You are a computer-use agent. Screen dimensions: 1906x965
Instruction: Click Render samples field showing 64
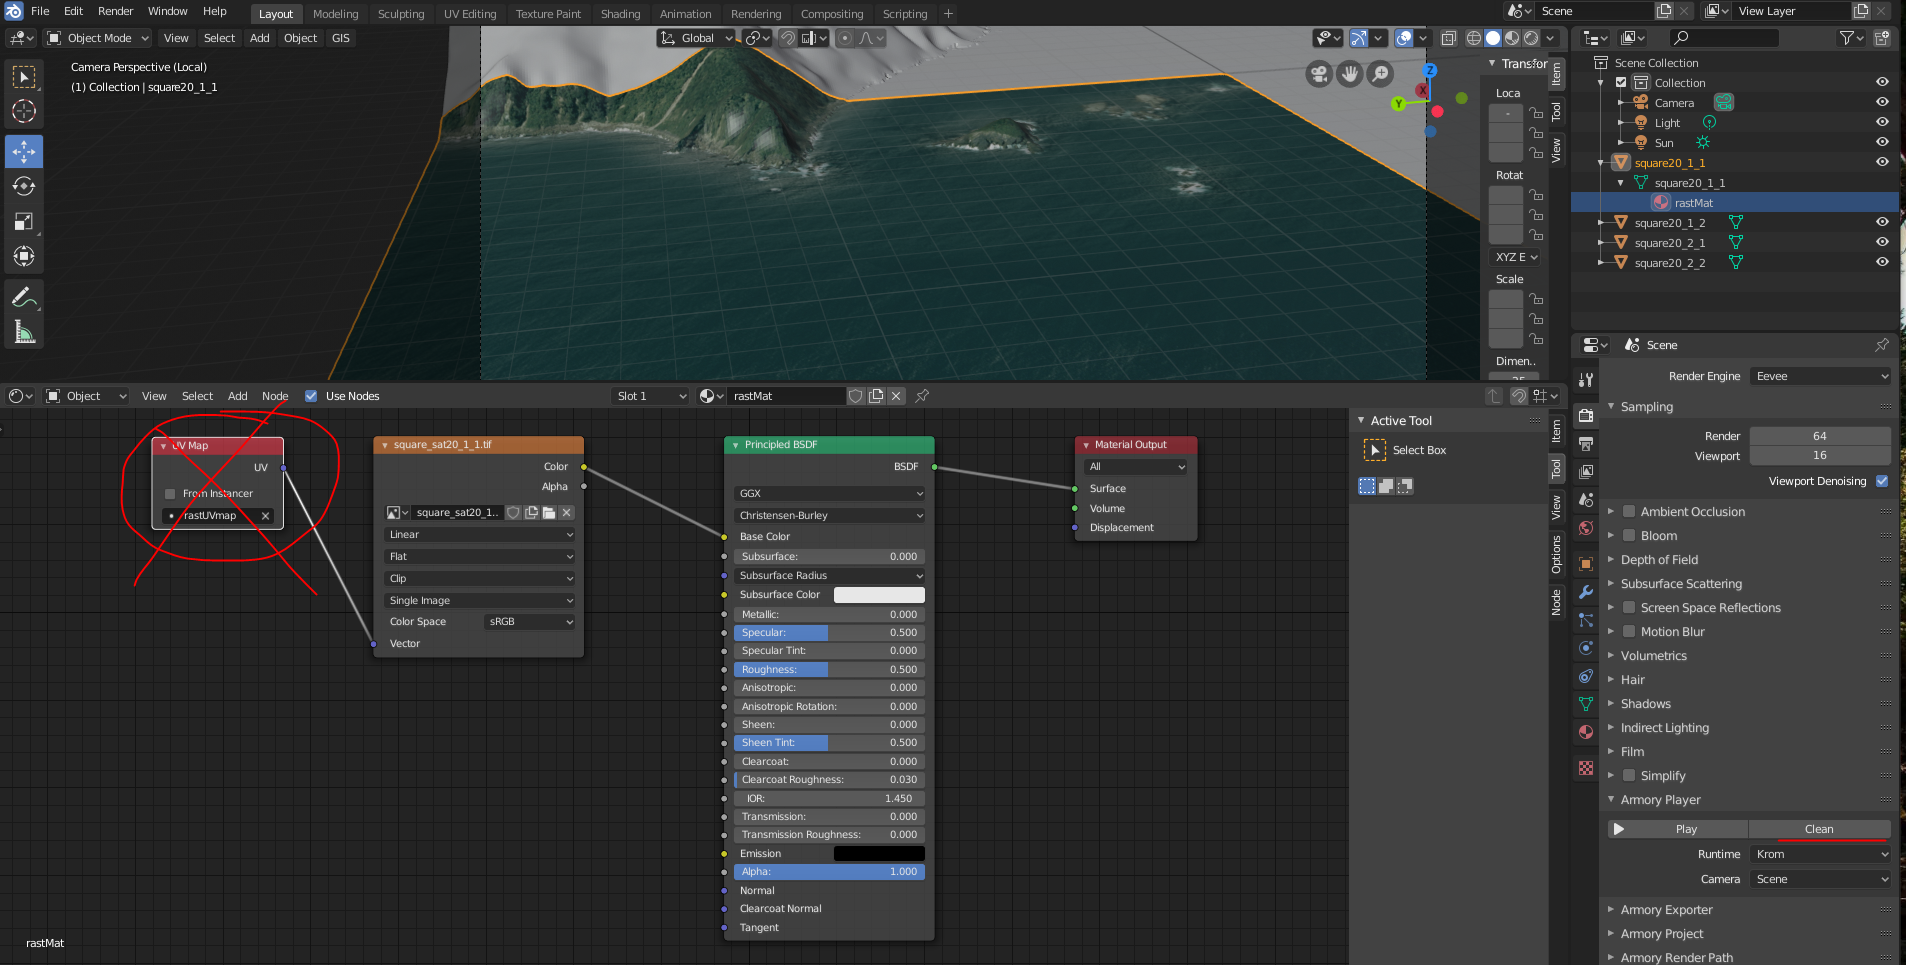point(1820,436)
